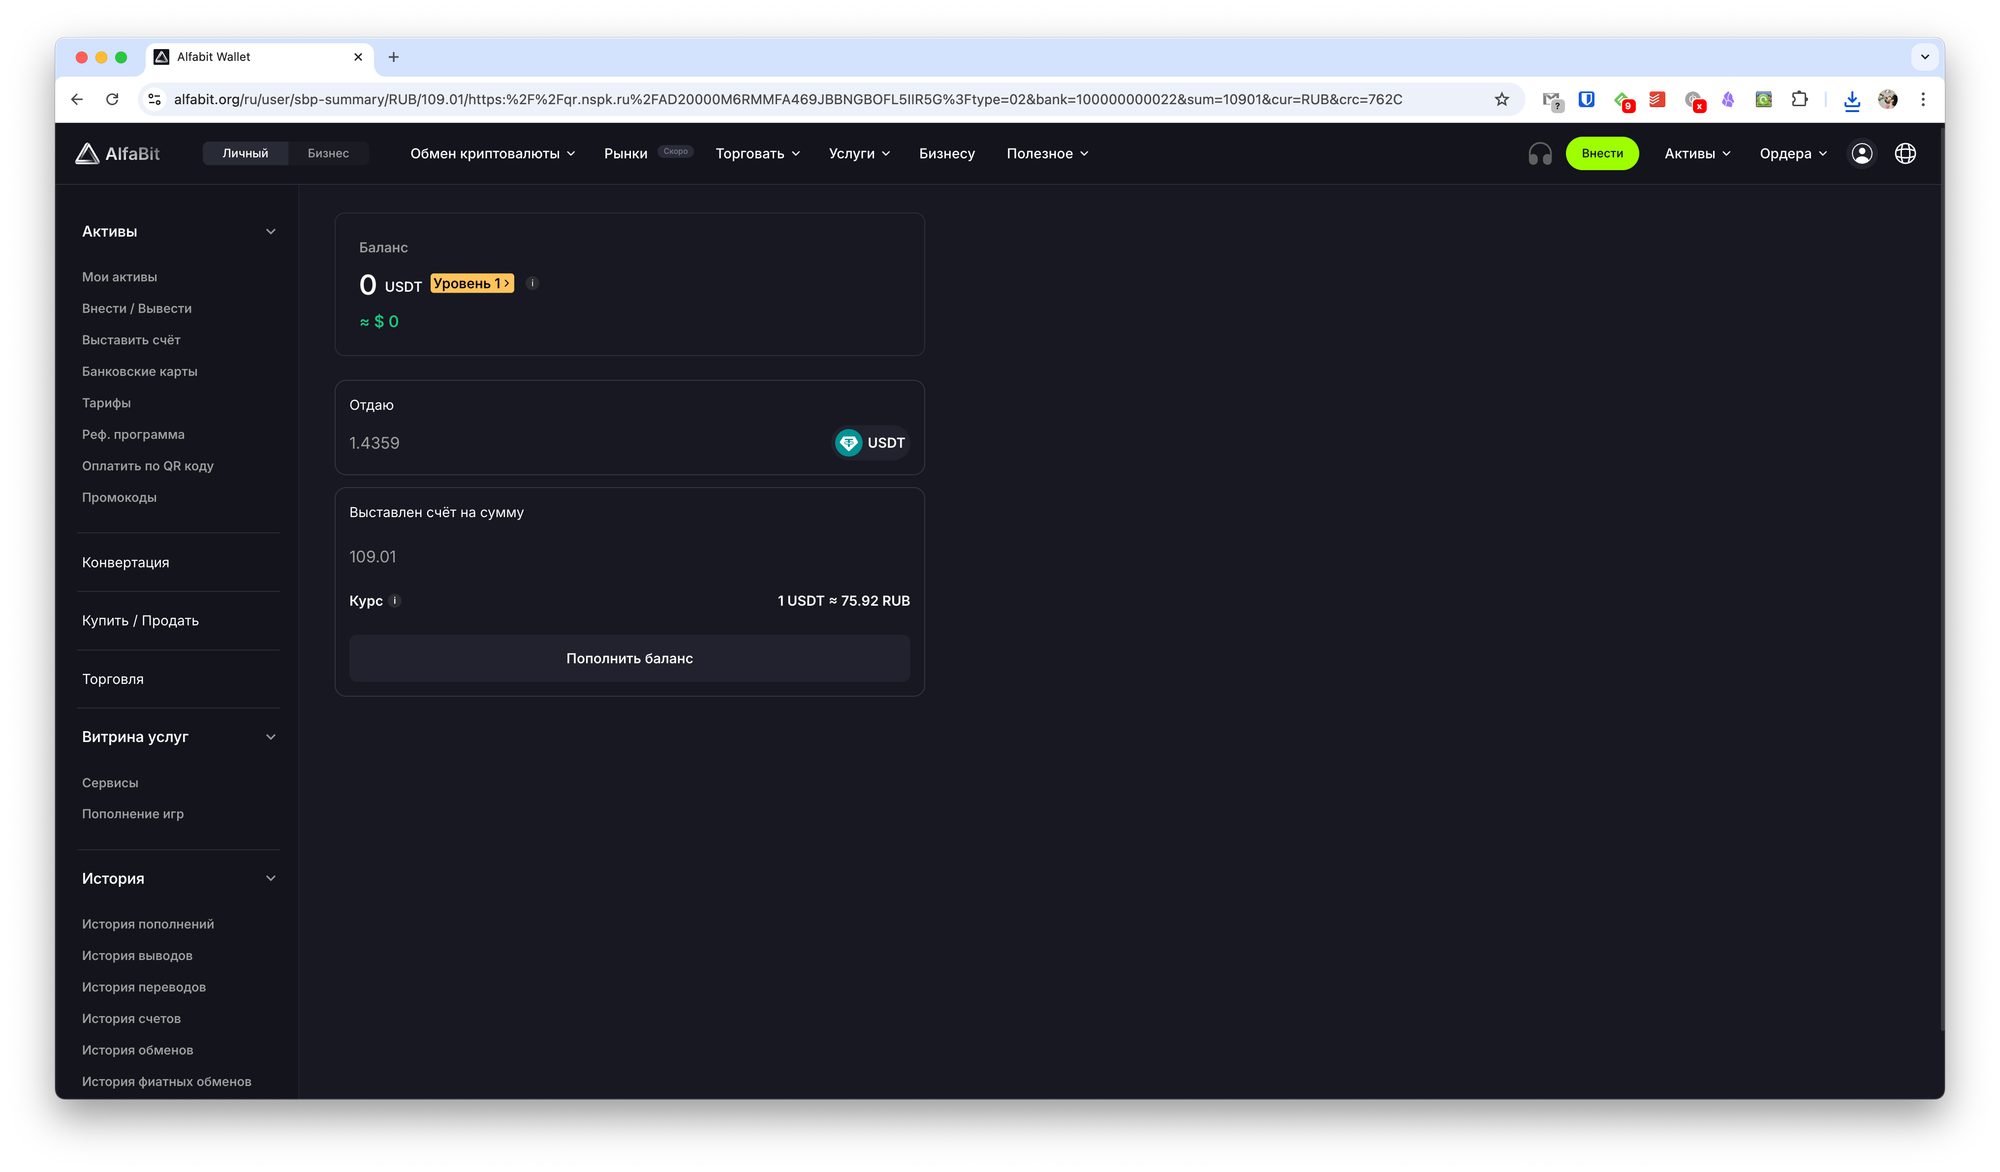Screen dimensions: 2000x1172
Task: Click info icon next to Курс
Action: click(395, 601)
